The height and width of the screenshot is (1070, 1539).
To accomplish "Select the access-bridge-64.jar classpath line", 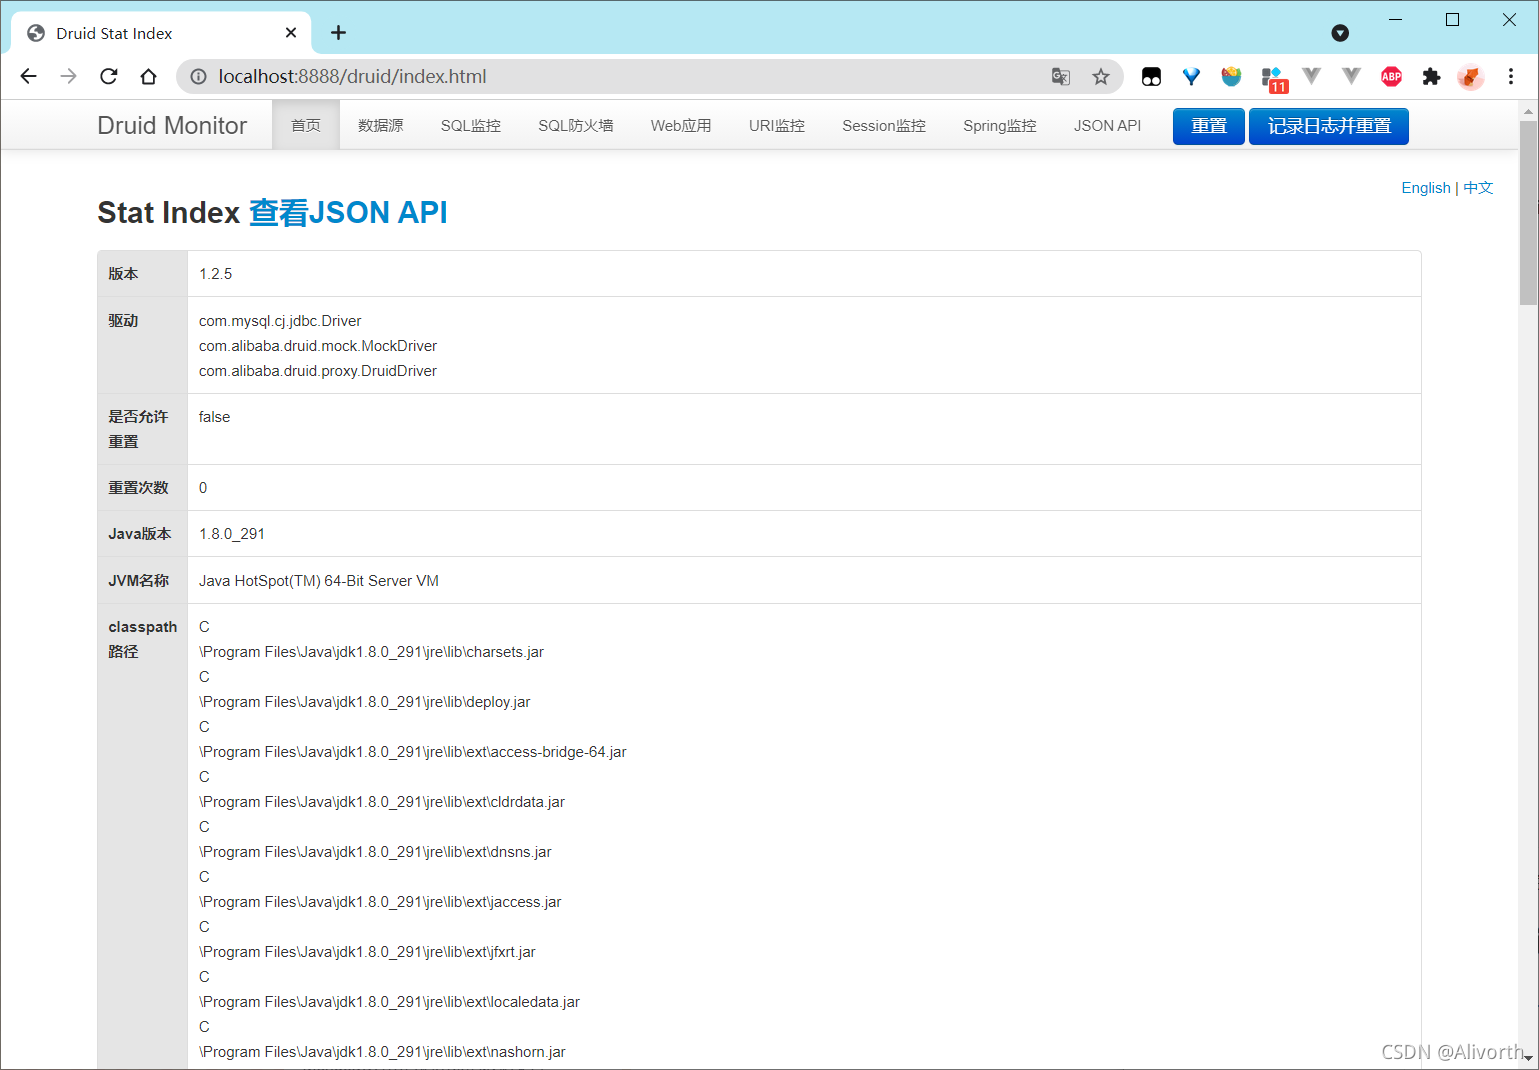I will (413, 751).
